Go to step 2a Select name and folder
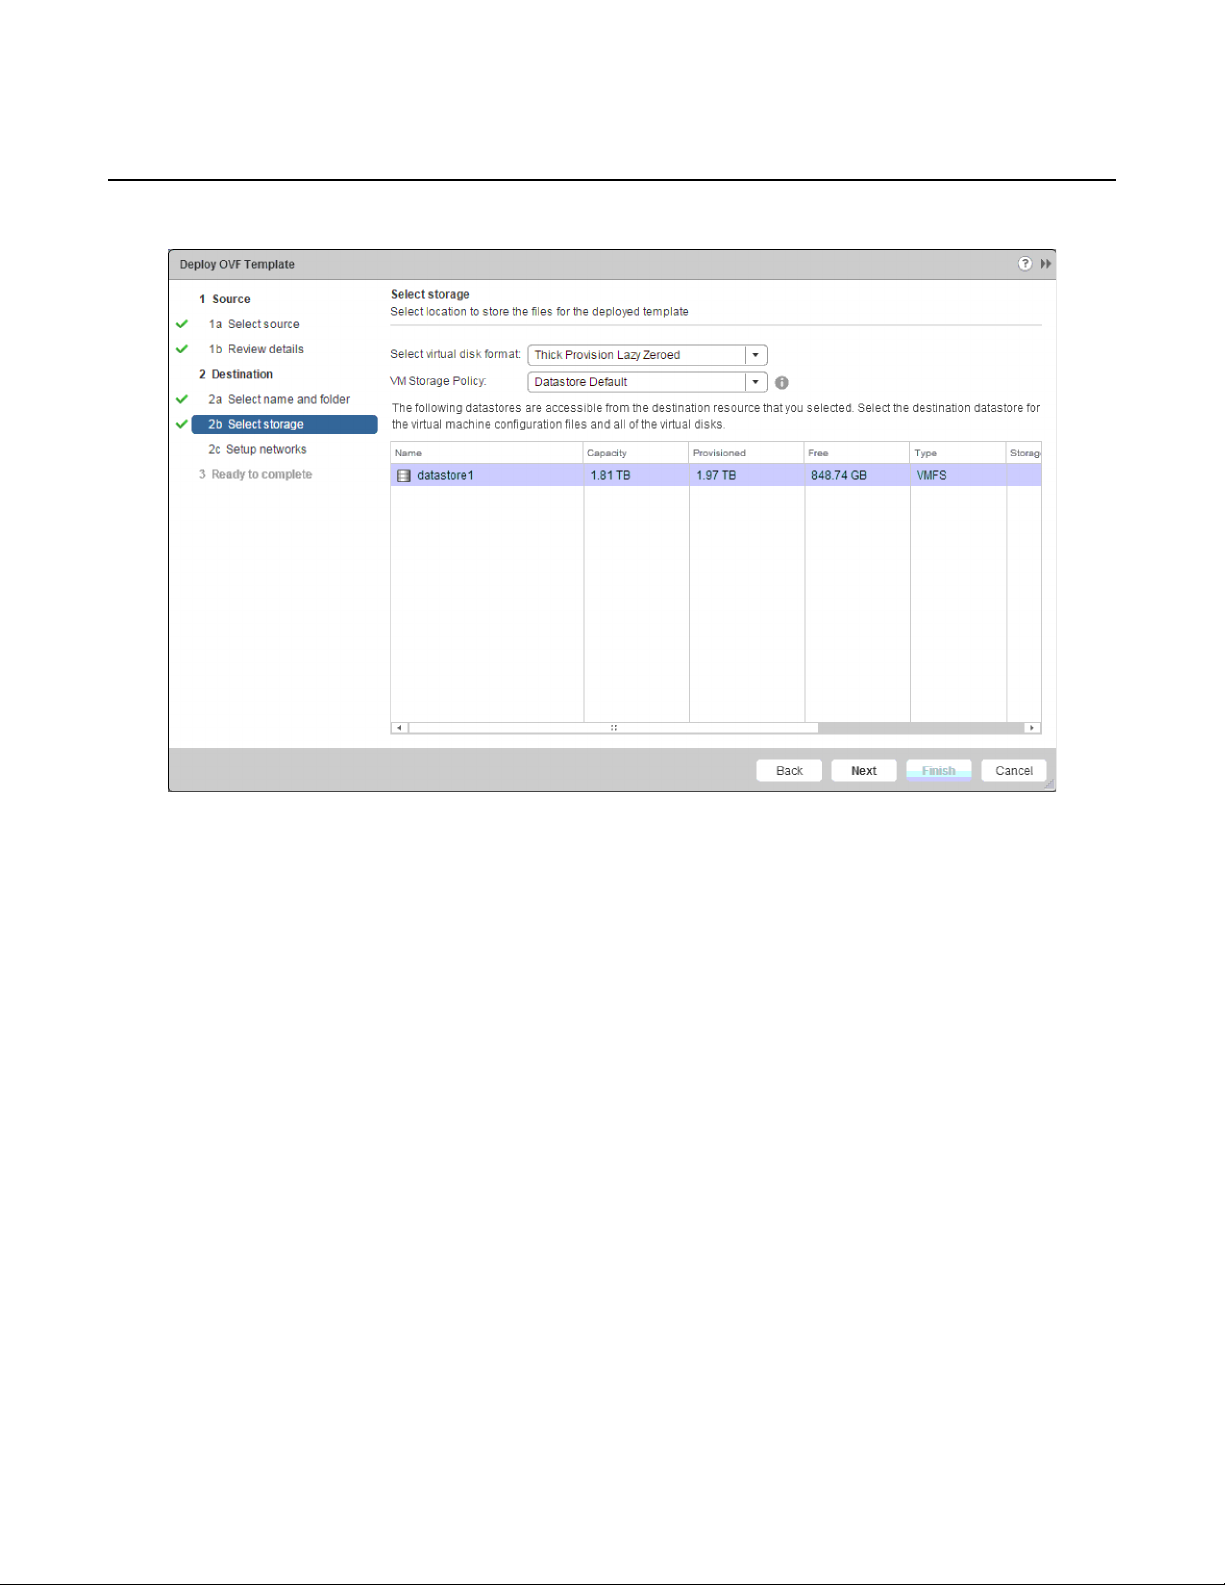The height and width of the screenshot is (1585, 1225). (279, 399)
